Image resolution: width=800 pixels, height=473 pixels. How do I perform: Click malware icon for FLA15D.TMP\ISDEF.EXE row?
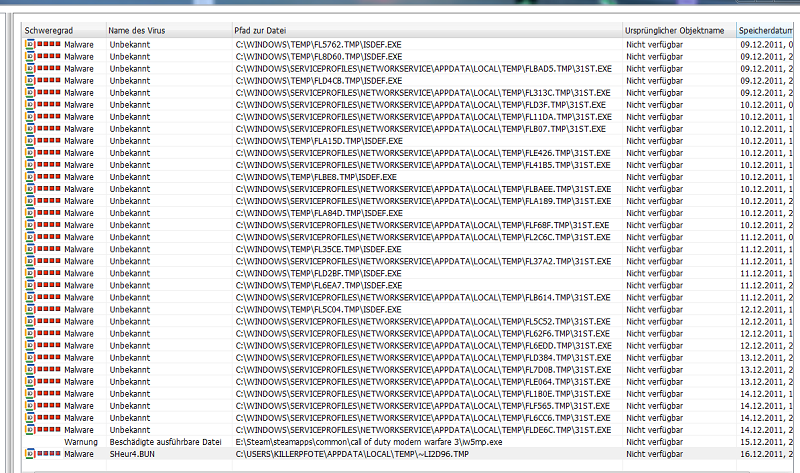pyautogui.click(x=30, y=141)
